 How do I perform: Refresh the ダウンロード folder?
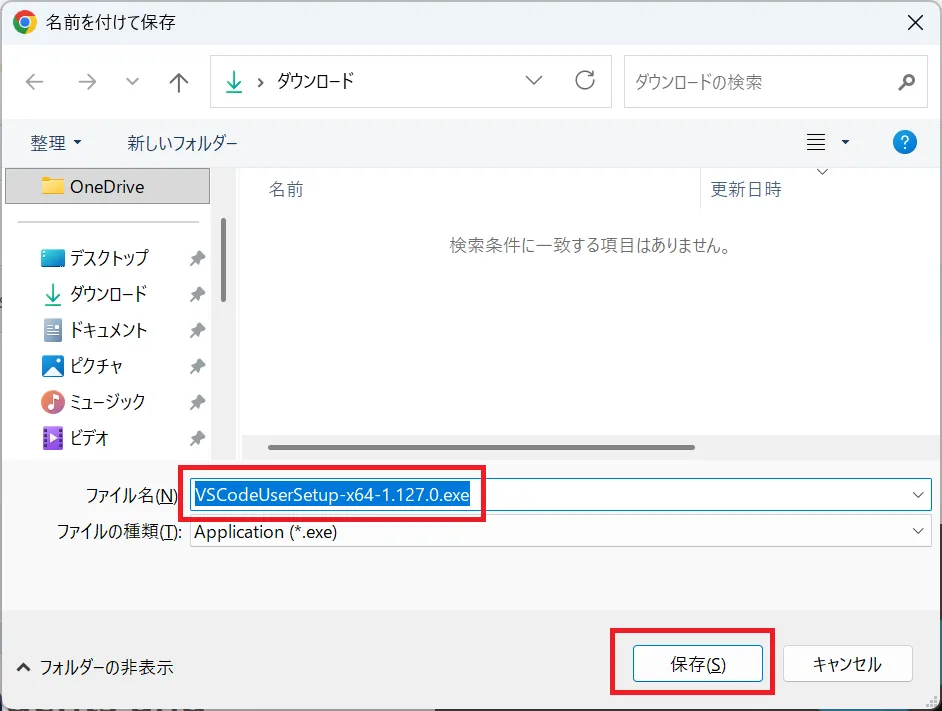tap(585, 80)
